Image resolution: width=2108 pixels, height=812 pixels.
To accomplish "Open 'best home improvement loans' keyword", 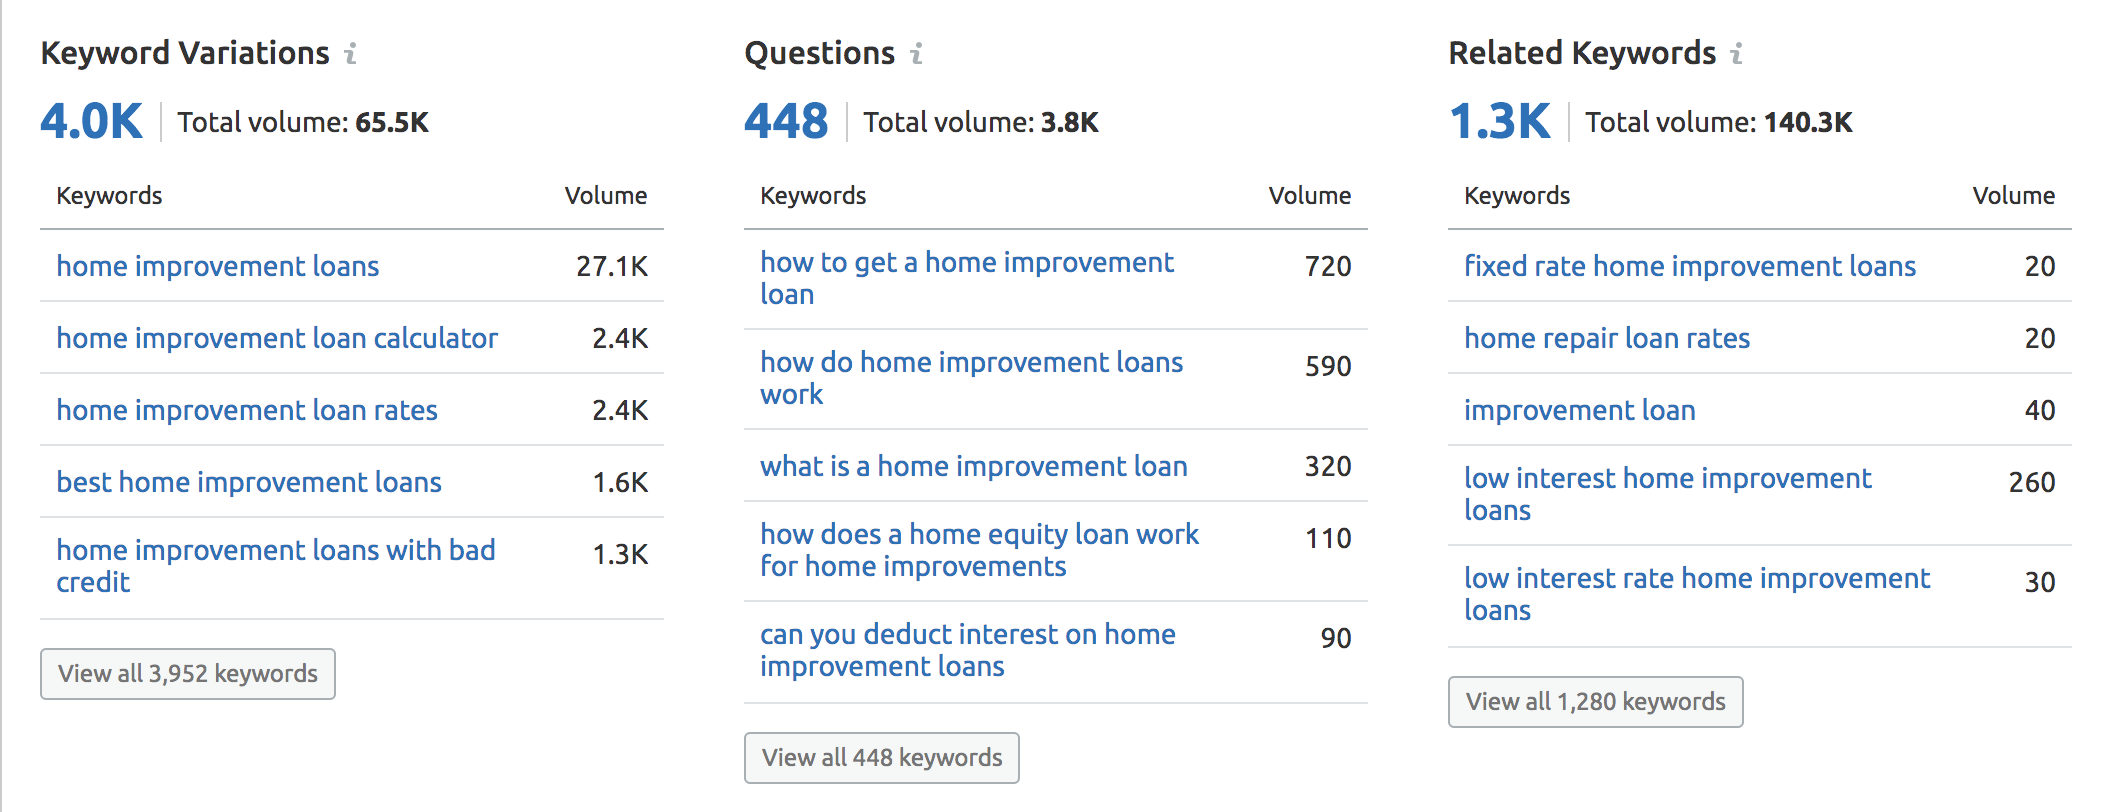I will (249, 482).
